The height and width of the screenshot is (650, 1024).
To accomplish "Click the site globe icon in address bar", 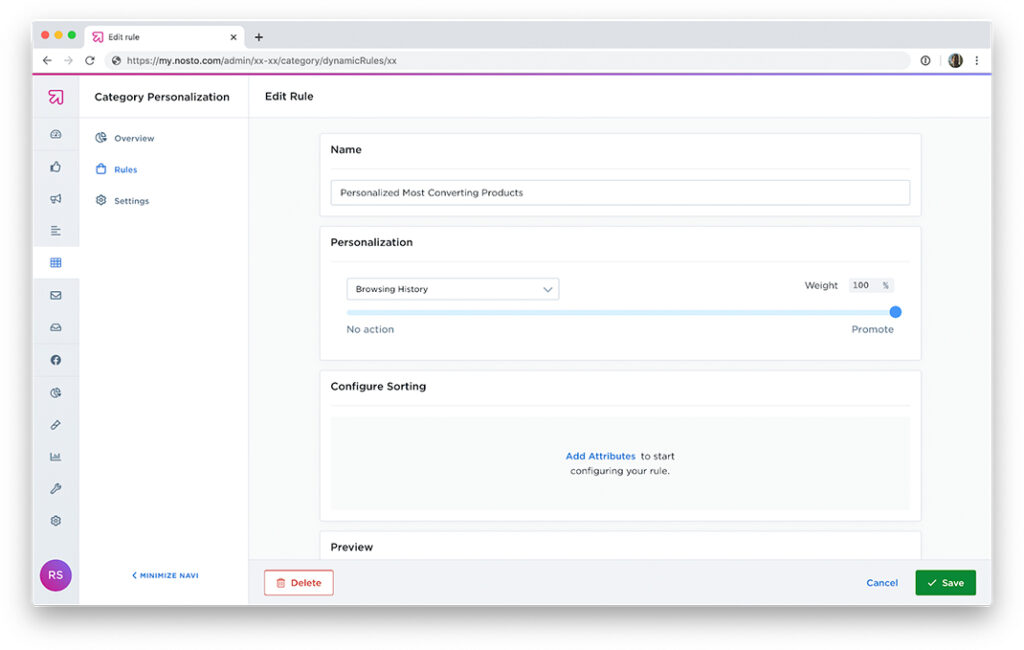I will 116,60.
